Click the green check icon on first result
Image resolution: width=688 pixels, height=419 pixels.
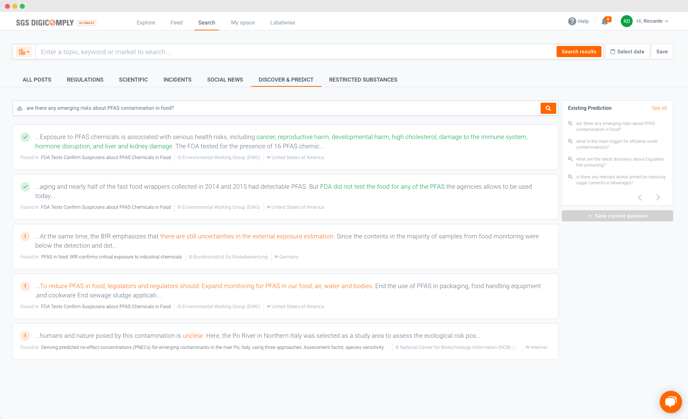[25, 137]
